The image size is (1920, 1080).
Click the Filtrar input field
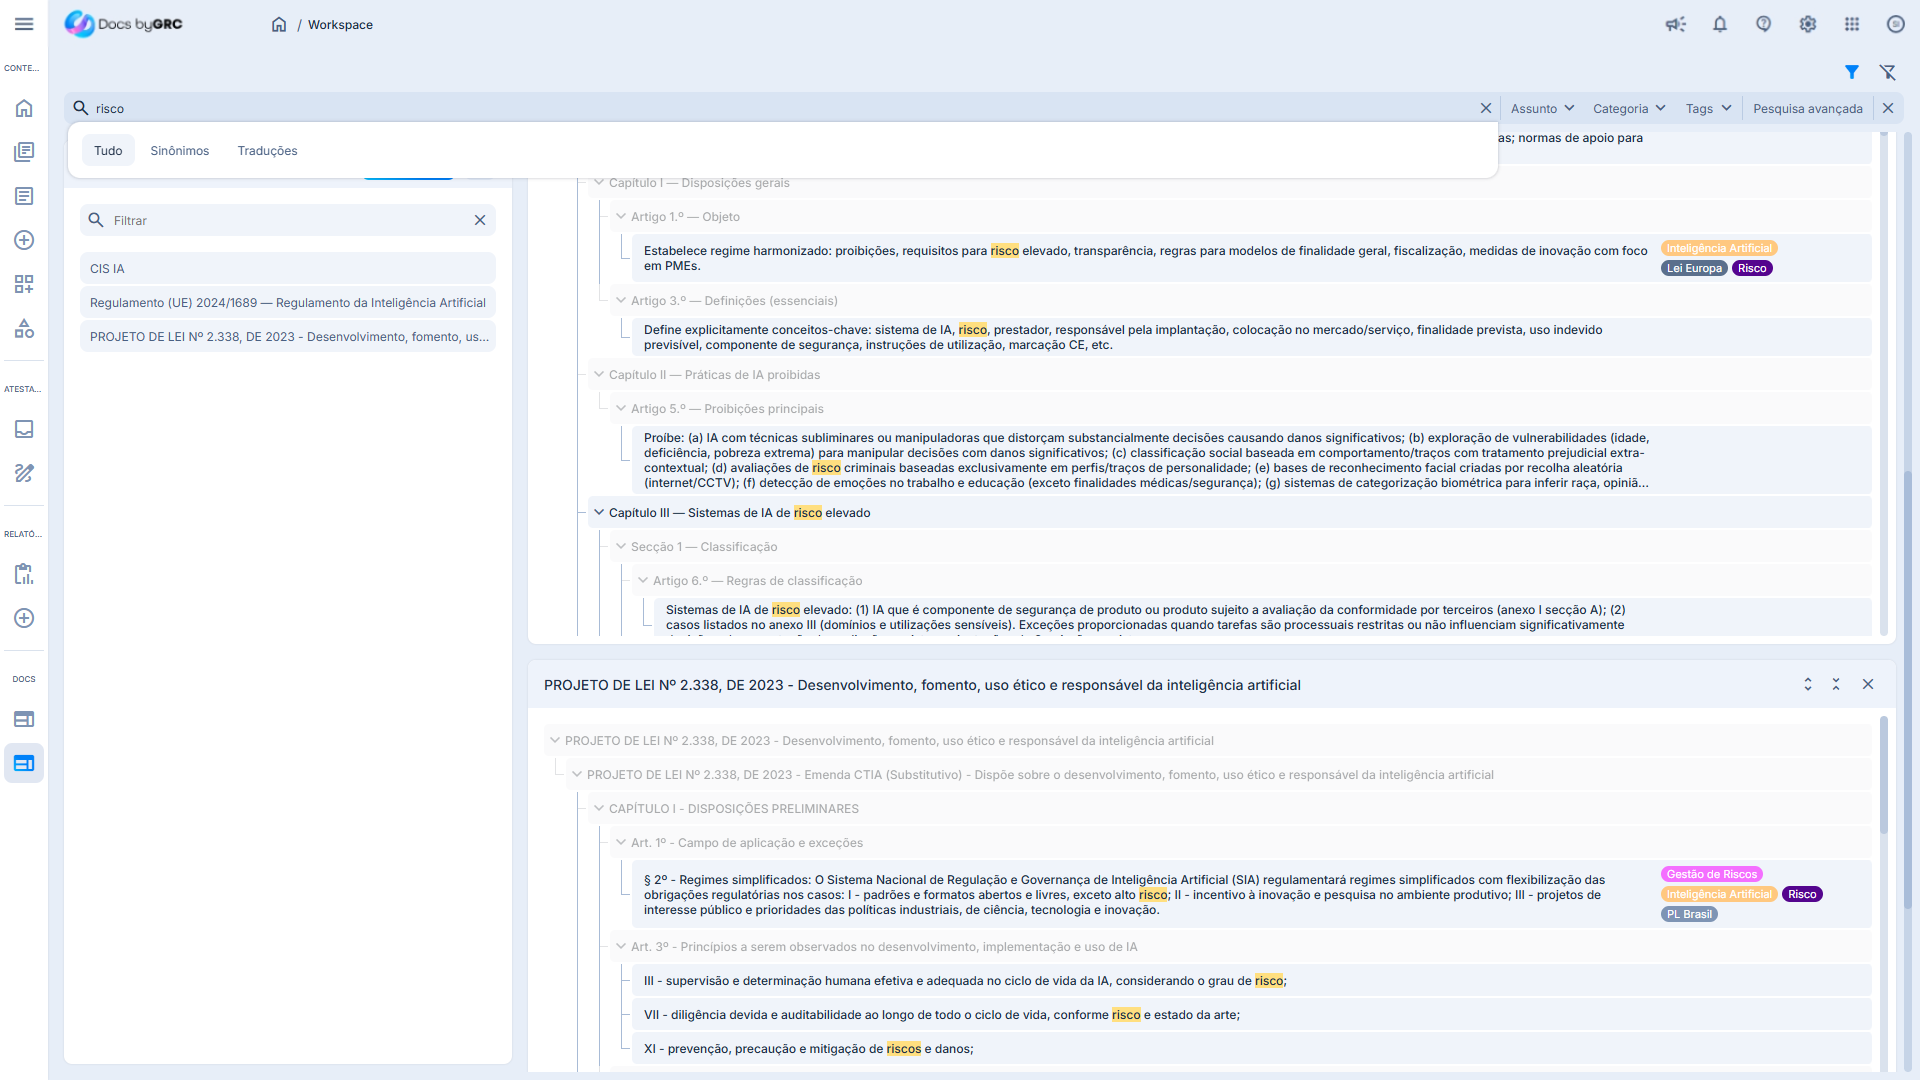point(285,220)
